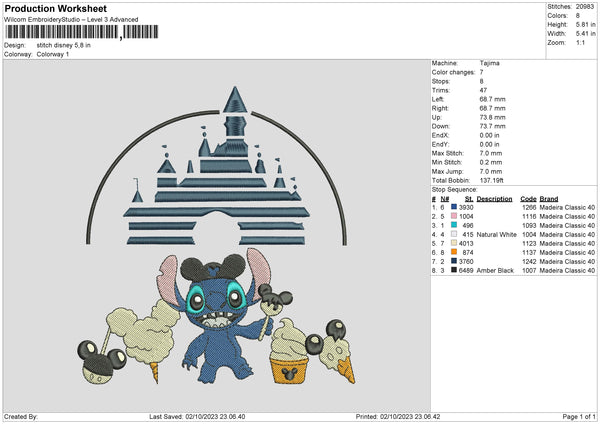This screenshot has width=600, height=424.
Task: Select stitch count '4013' in stop 5
Action: pyautogui.click(x=466, y=243)
